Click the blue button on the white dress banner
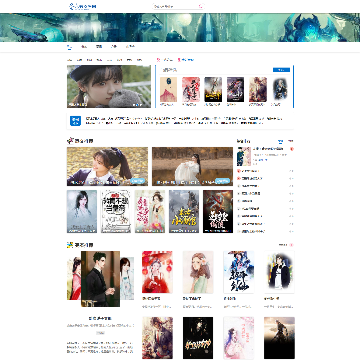 [223, 181]
